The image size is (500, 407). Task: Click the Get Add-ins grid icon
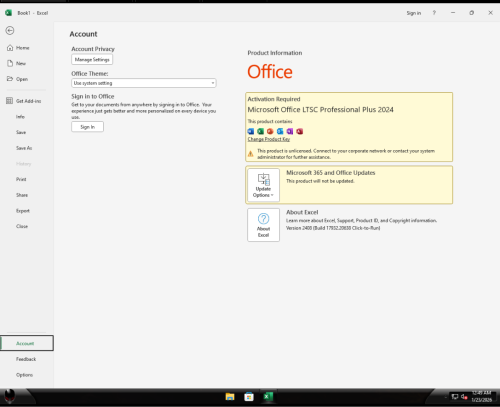[10, 101]
